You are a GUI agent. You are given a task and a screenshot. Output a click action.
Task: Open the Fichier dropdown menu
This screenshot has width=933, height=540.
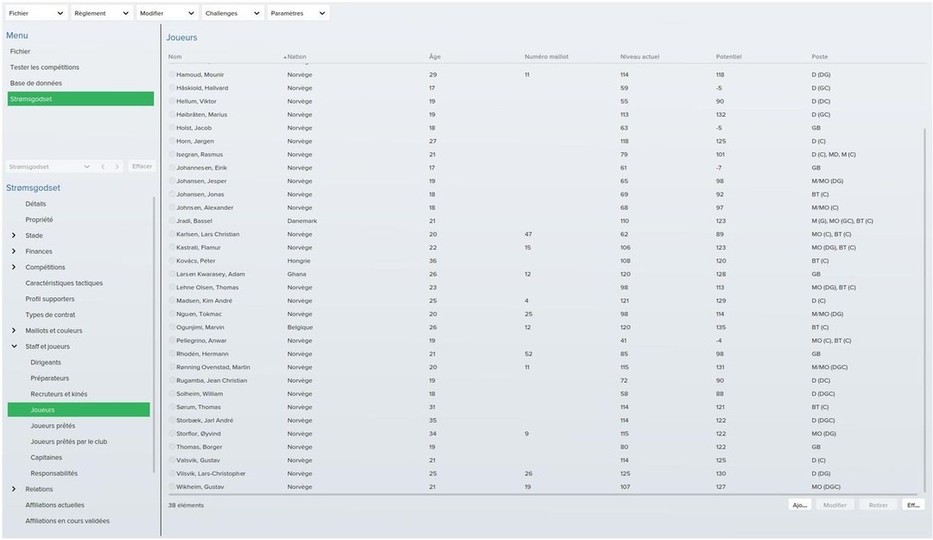pyautogui.click(x=35, y=13)
